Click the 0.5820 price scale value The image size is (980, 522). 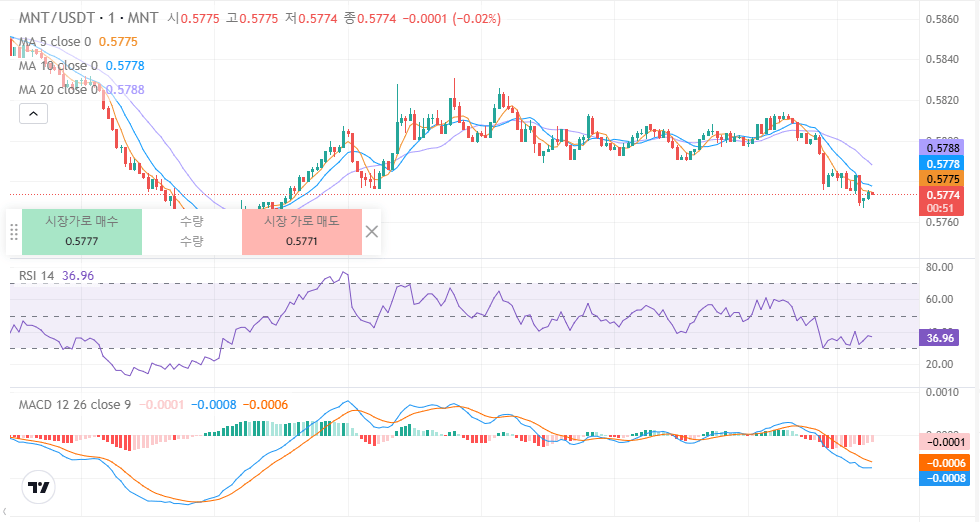tap(942, 100)
